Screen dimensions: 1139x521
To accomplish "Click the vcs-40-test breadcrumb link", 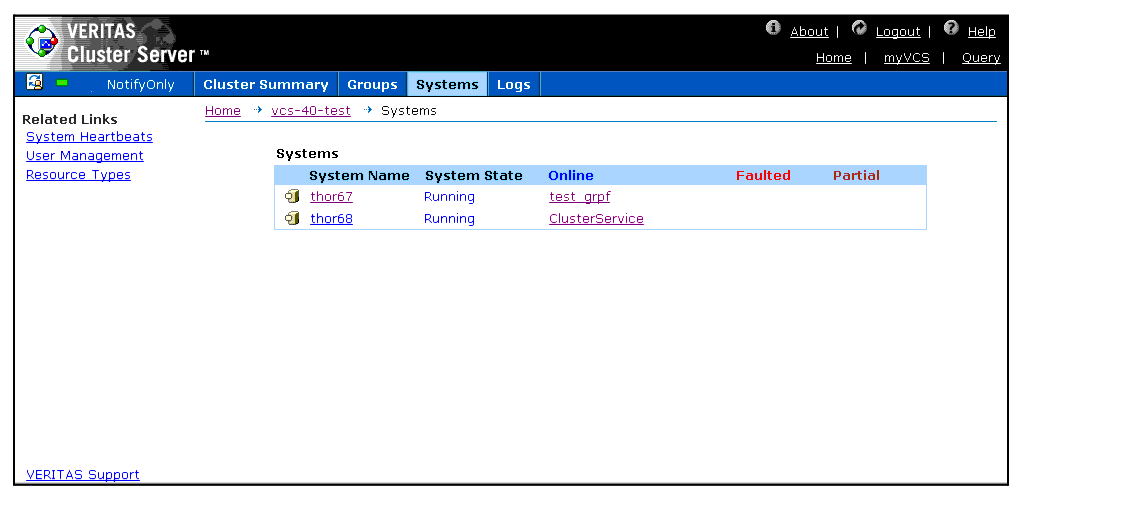I will [311, 111].
